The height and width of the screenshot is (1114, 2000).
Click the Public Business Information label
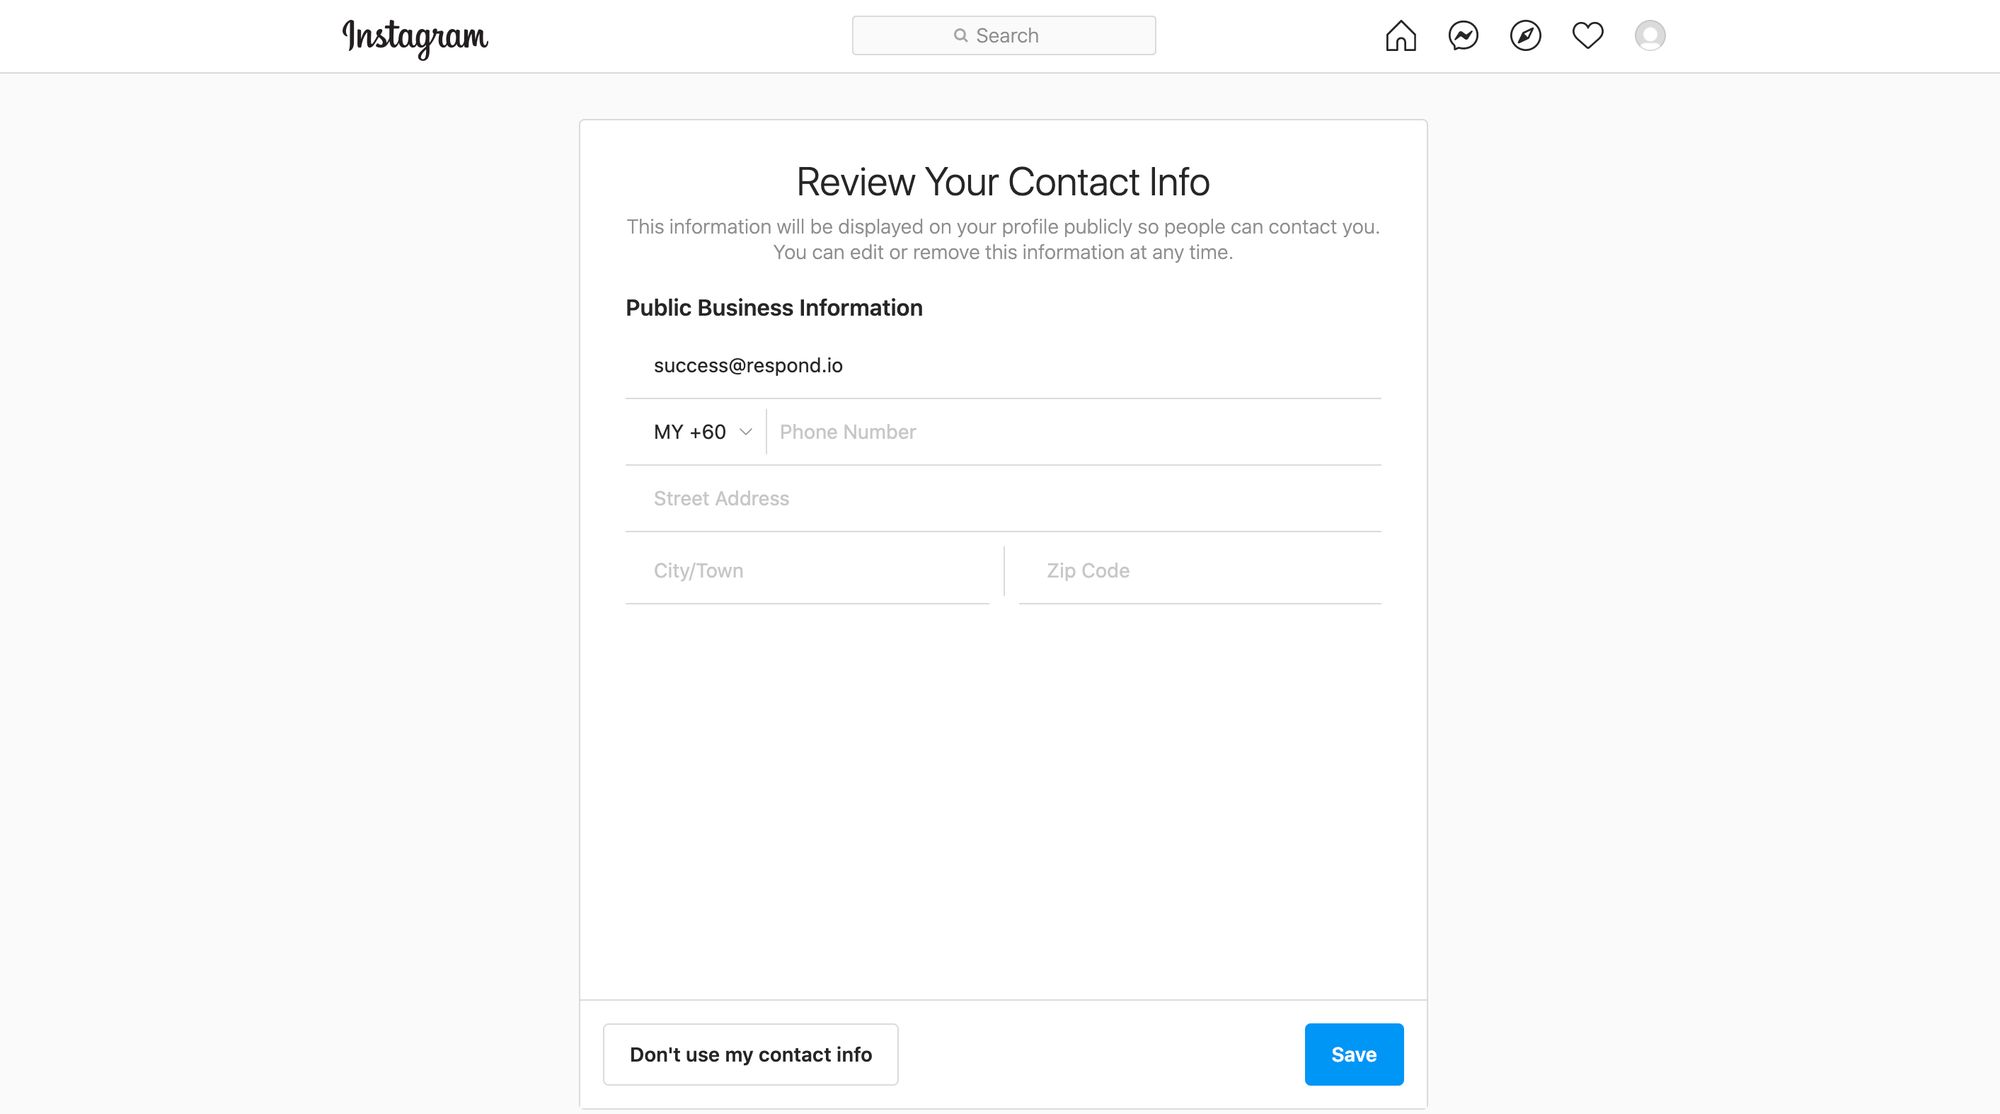click(774, 307)
